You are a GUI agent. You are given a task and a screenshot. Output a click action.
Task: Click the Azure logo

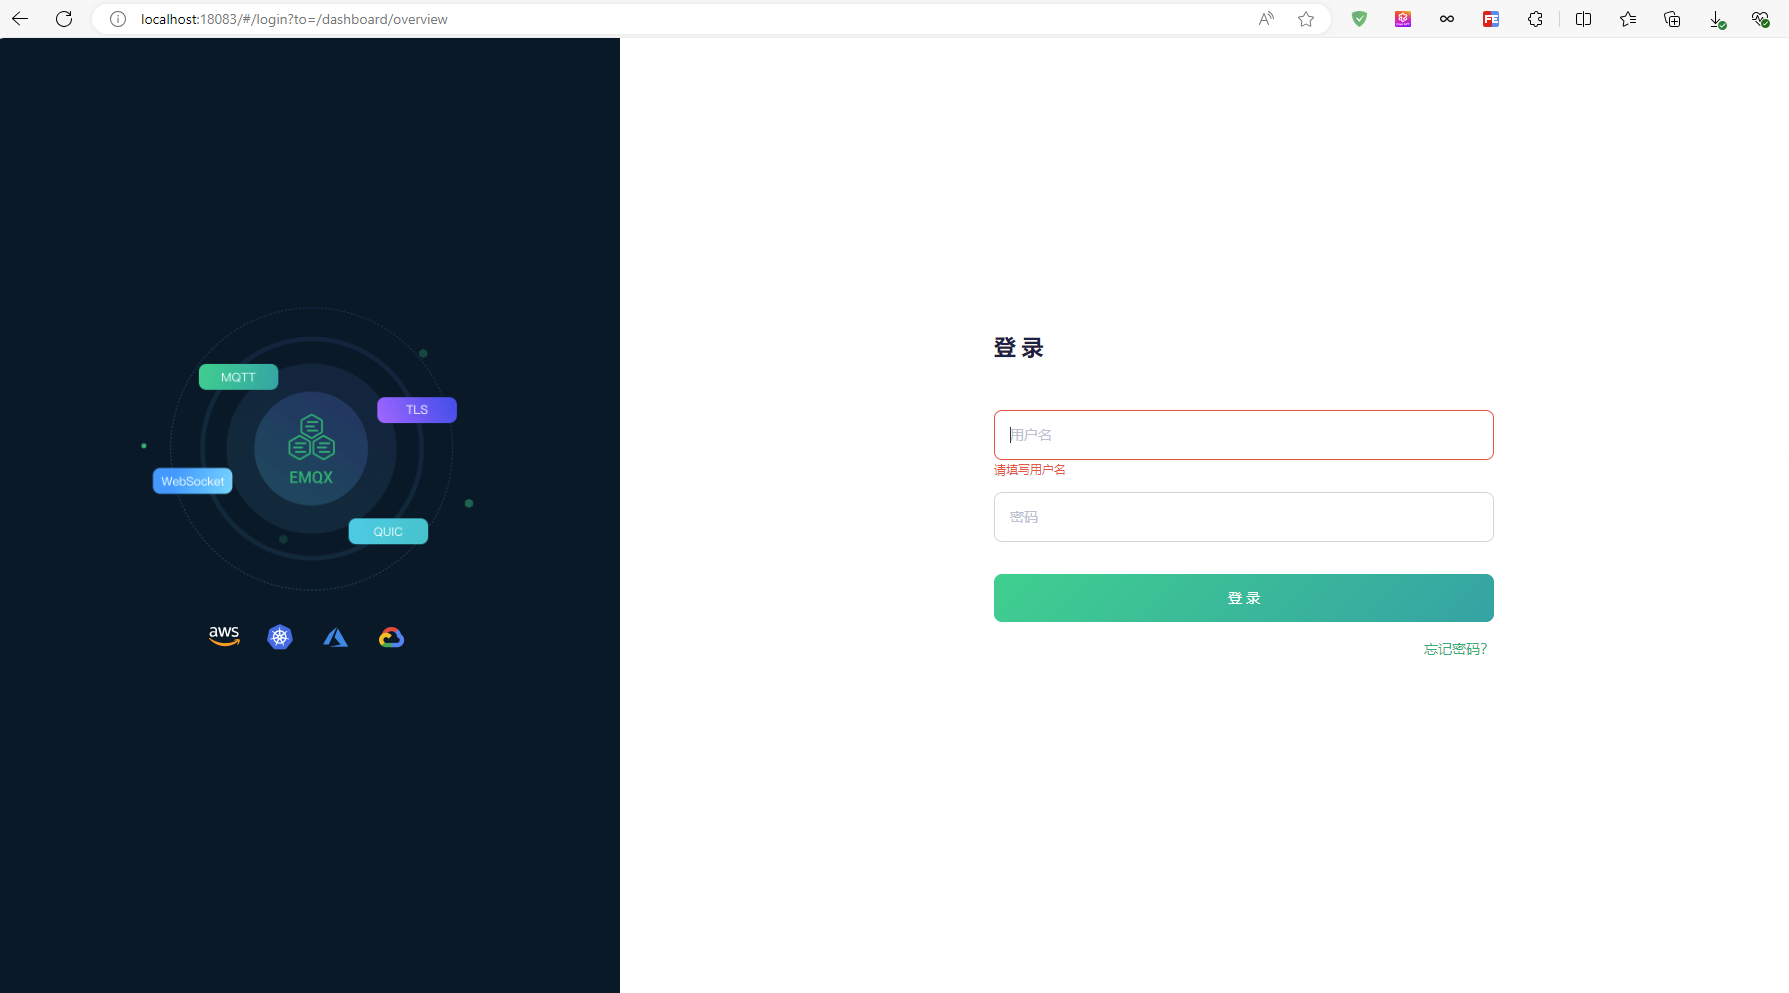tap(336, 637)
